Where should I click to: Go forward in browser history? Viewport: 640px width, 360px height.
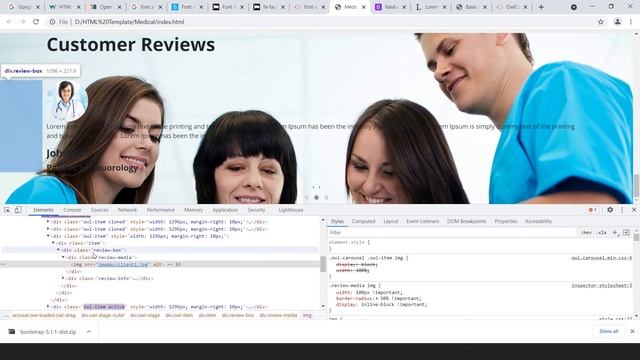[22, 22]
